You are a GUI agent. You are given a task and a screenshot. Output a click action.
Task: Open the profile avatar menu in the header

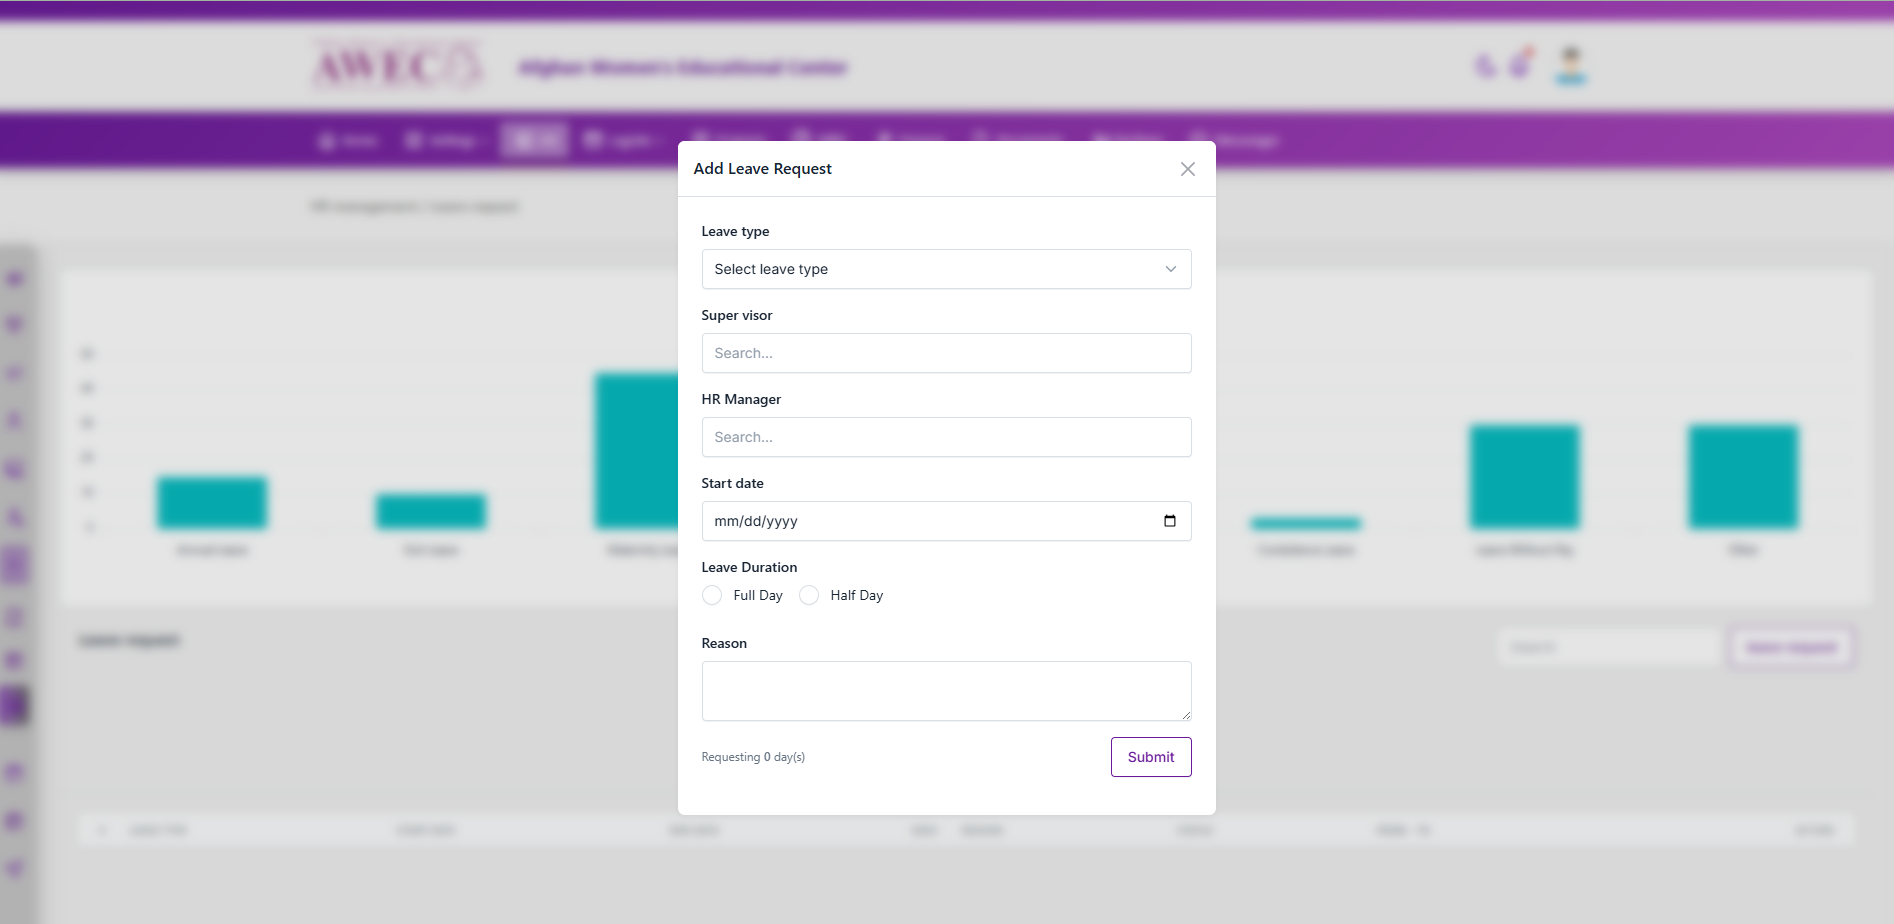click(1571, 64)
